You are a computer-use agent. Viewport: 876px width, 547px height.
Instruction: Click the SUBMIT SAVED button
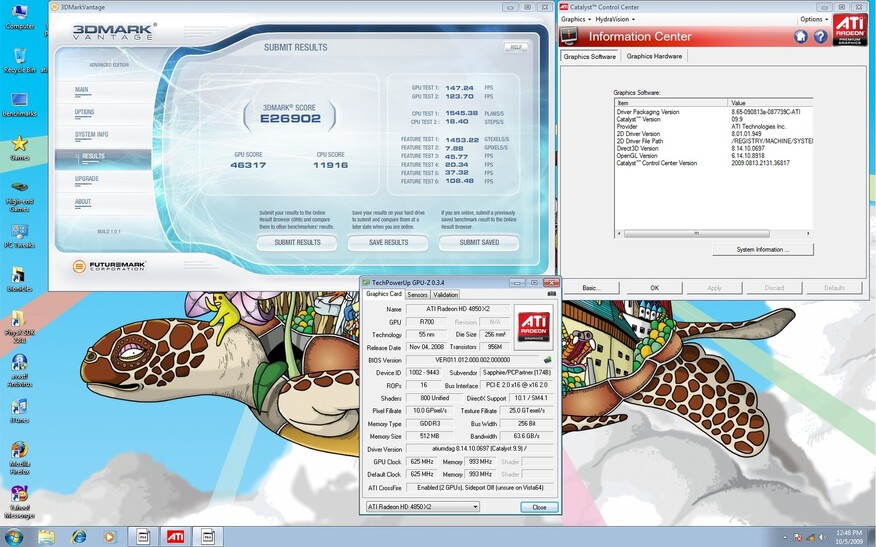coord(479,242)
